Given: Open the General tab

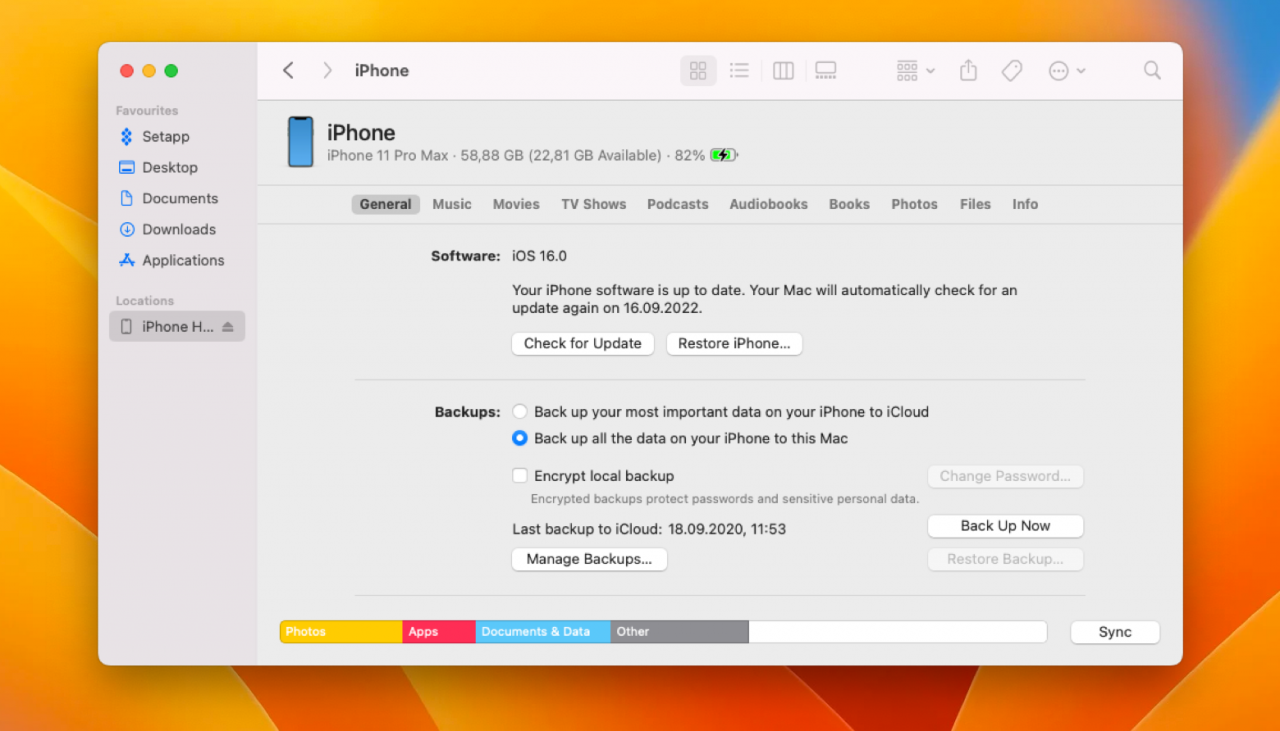Looking at the screenshot, I should click(385, 204).
